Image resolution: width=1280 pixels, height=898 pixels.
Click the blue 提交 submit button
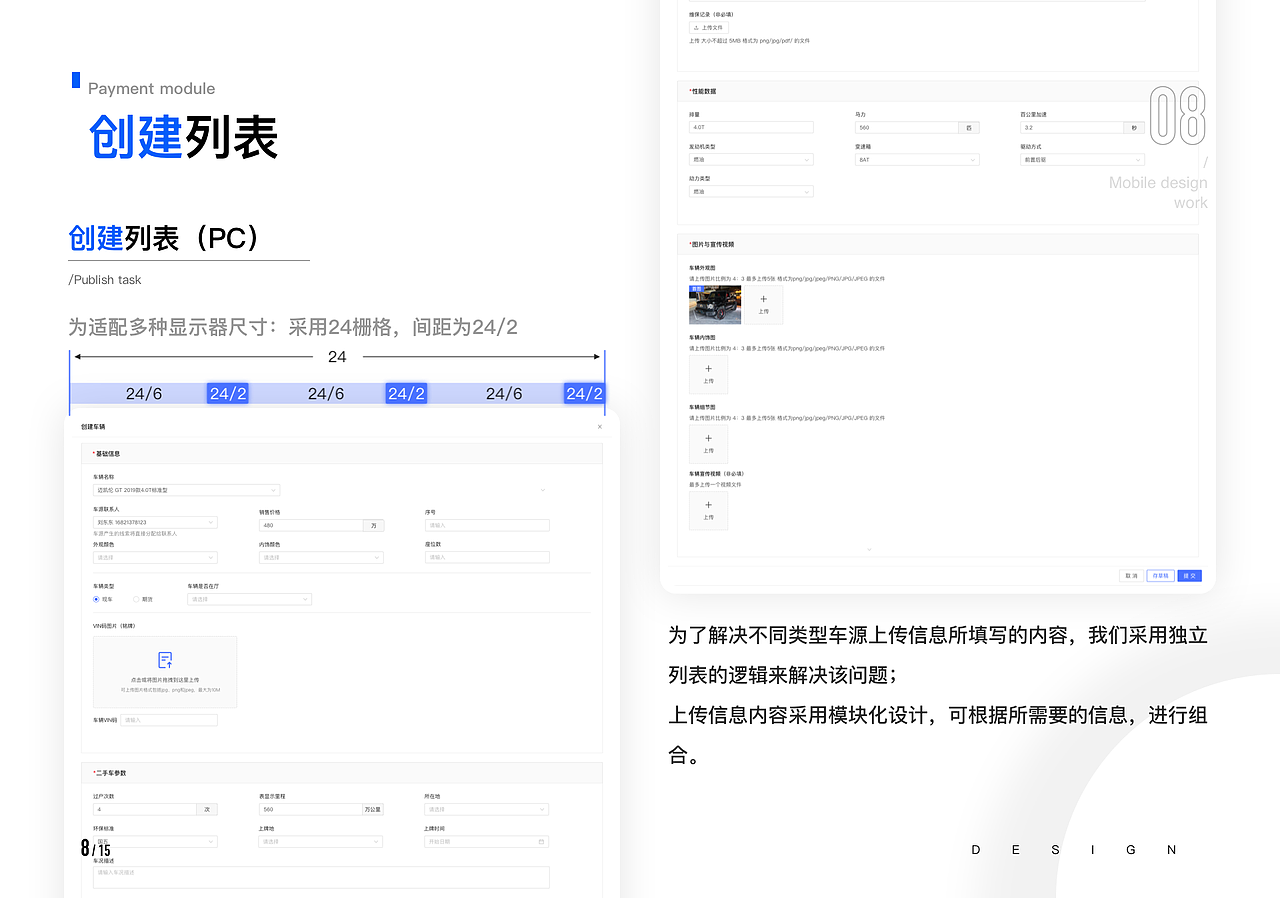coord(1189,575)
